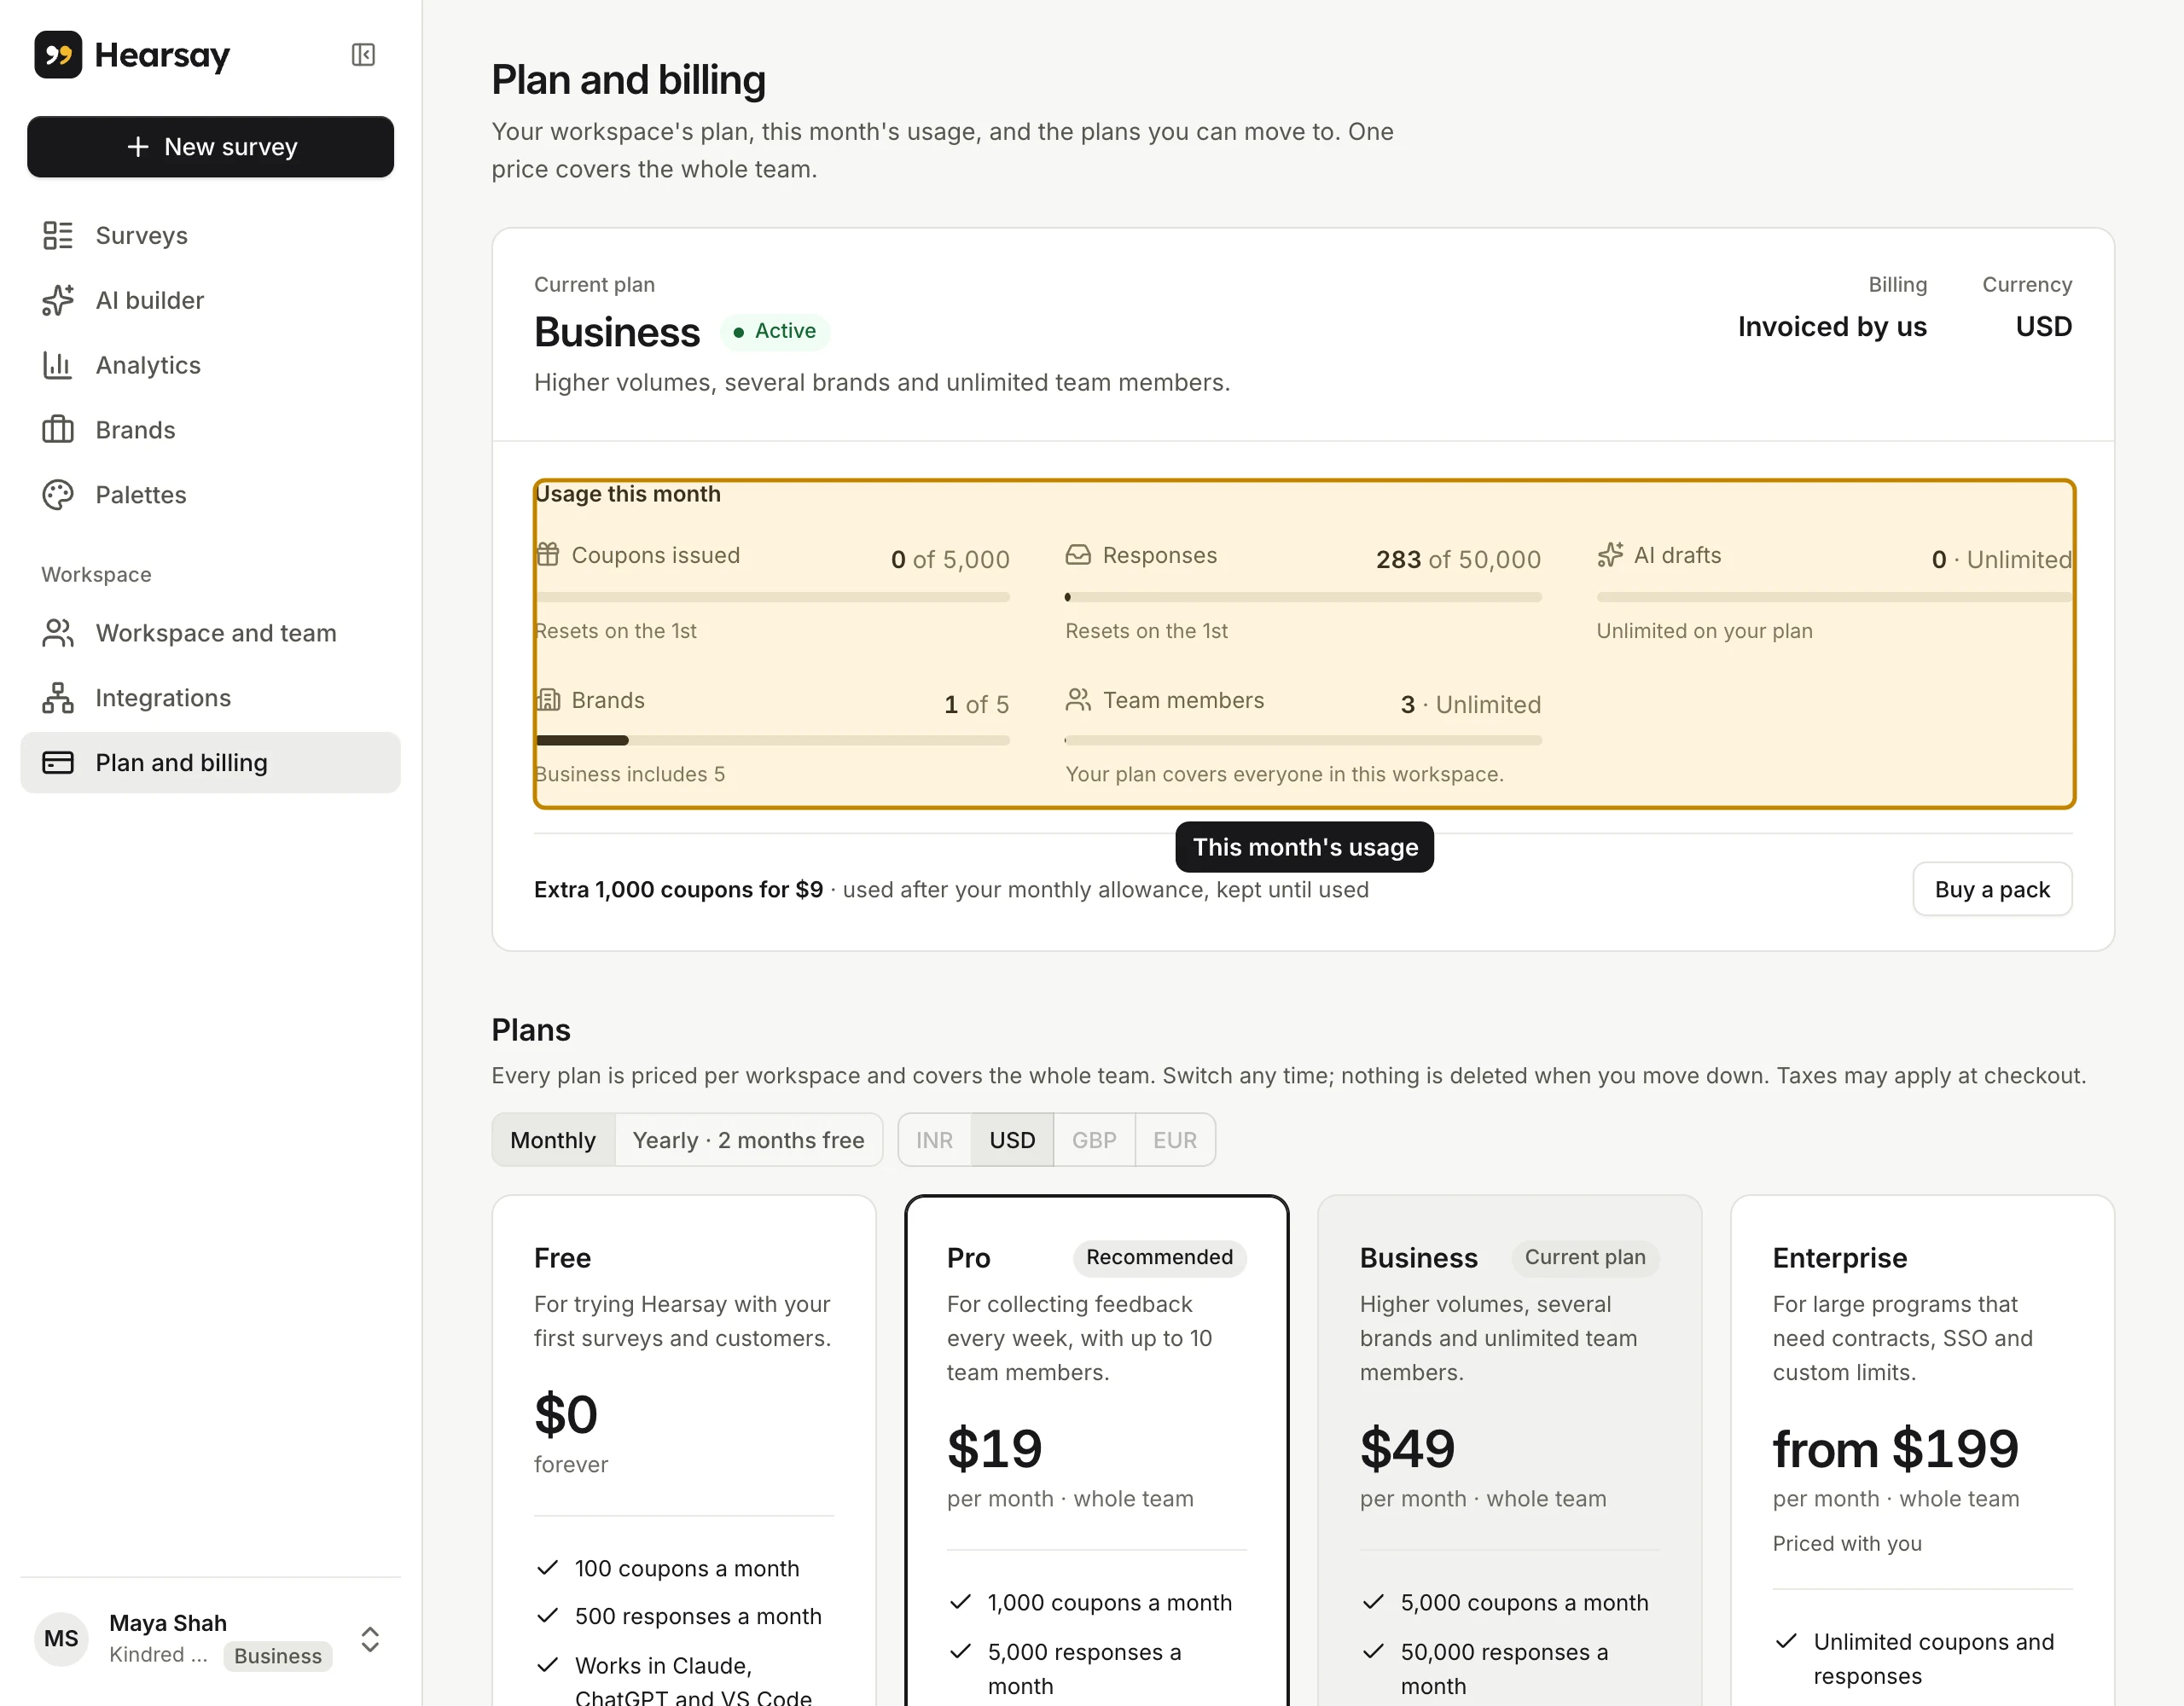Click the Responses progress bar
The image size is (2184, 1706).
[1303, 597]
